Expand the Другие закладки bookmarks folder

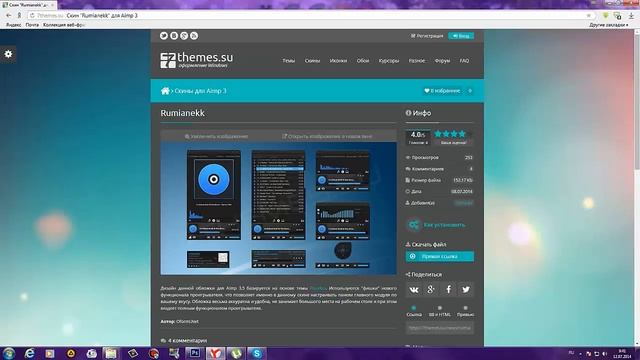click(x=609, y=25)
